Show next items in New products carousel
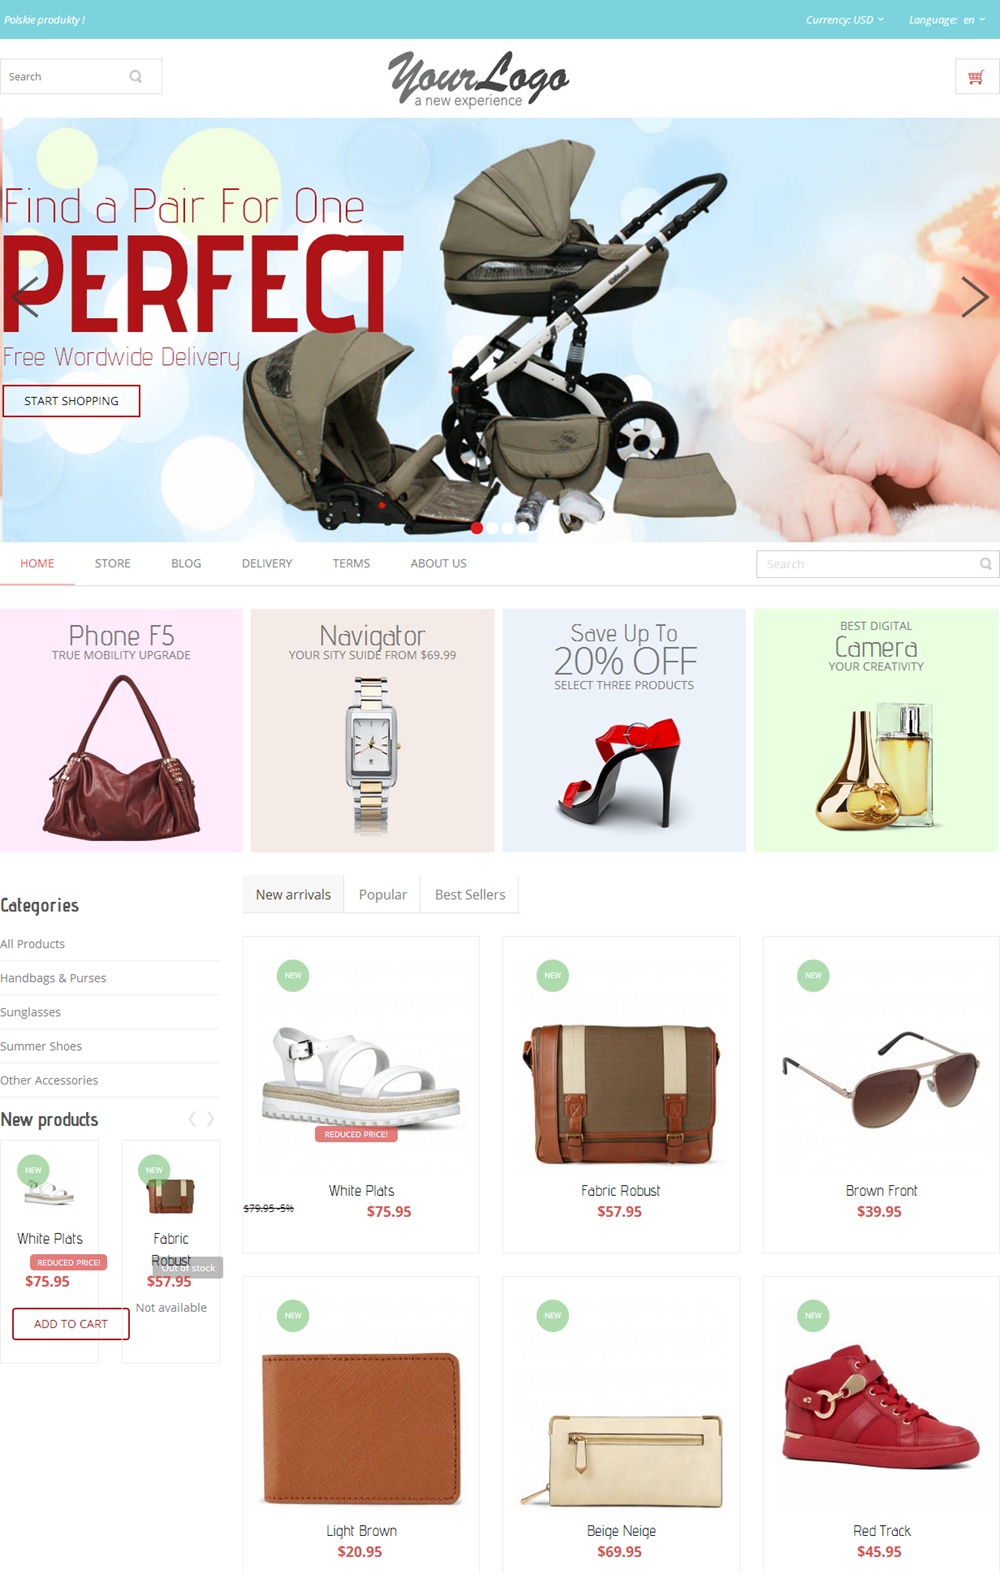Image resolution: width=1000 pixels, height=1574 pixels. (x=211, y=1119)
